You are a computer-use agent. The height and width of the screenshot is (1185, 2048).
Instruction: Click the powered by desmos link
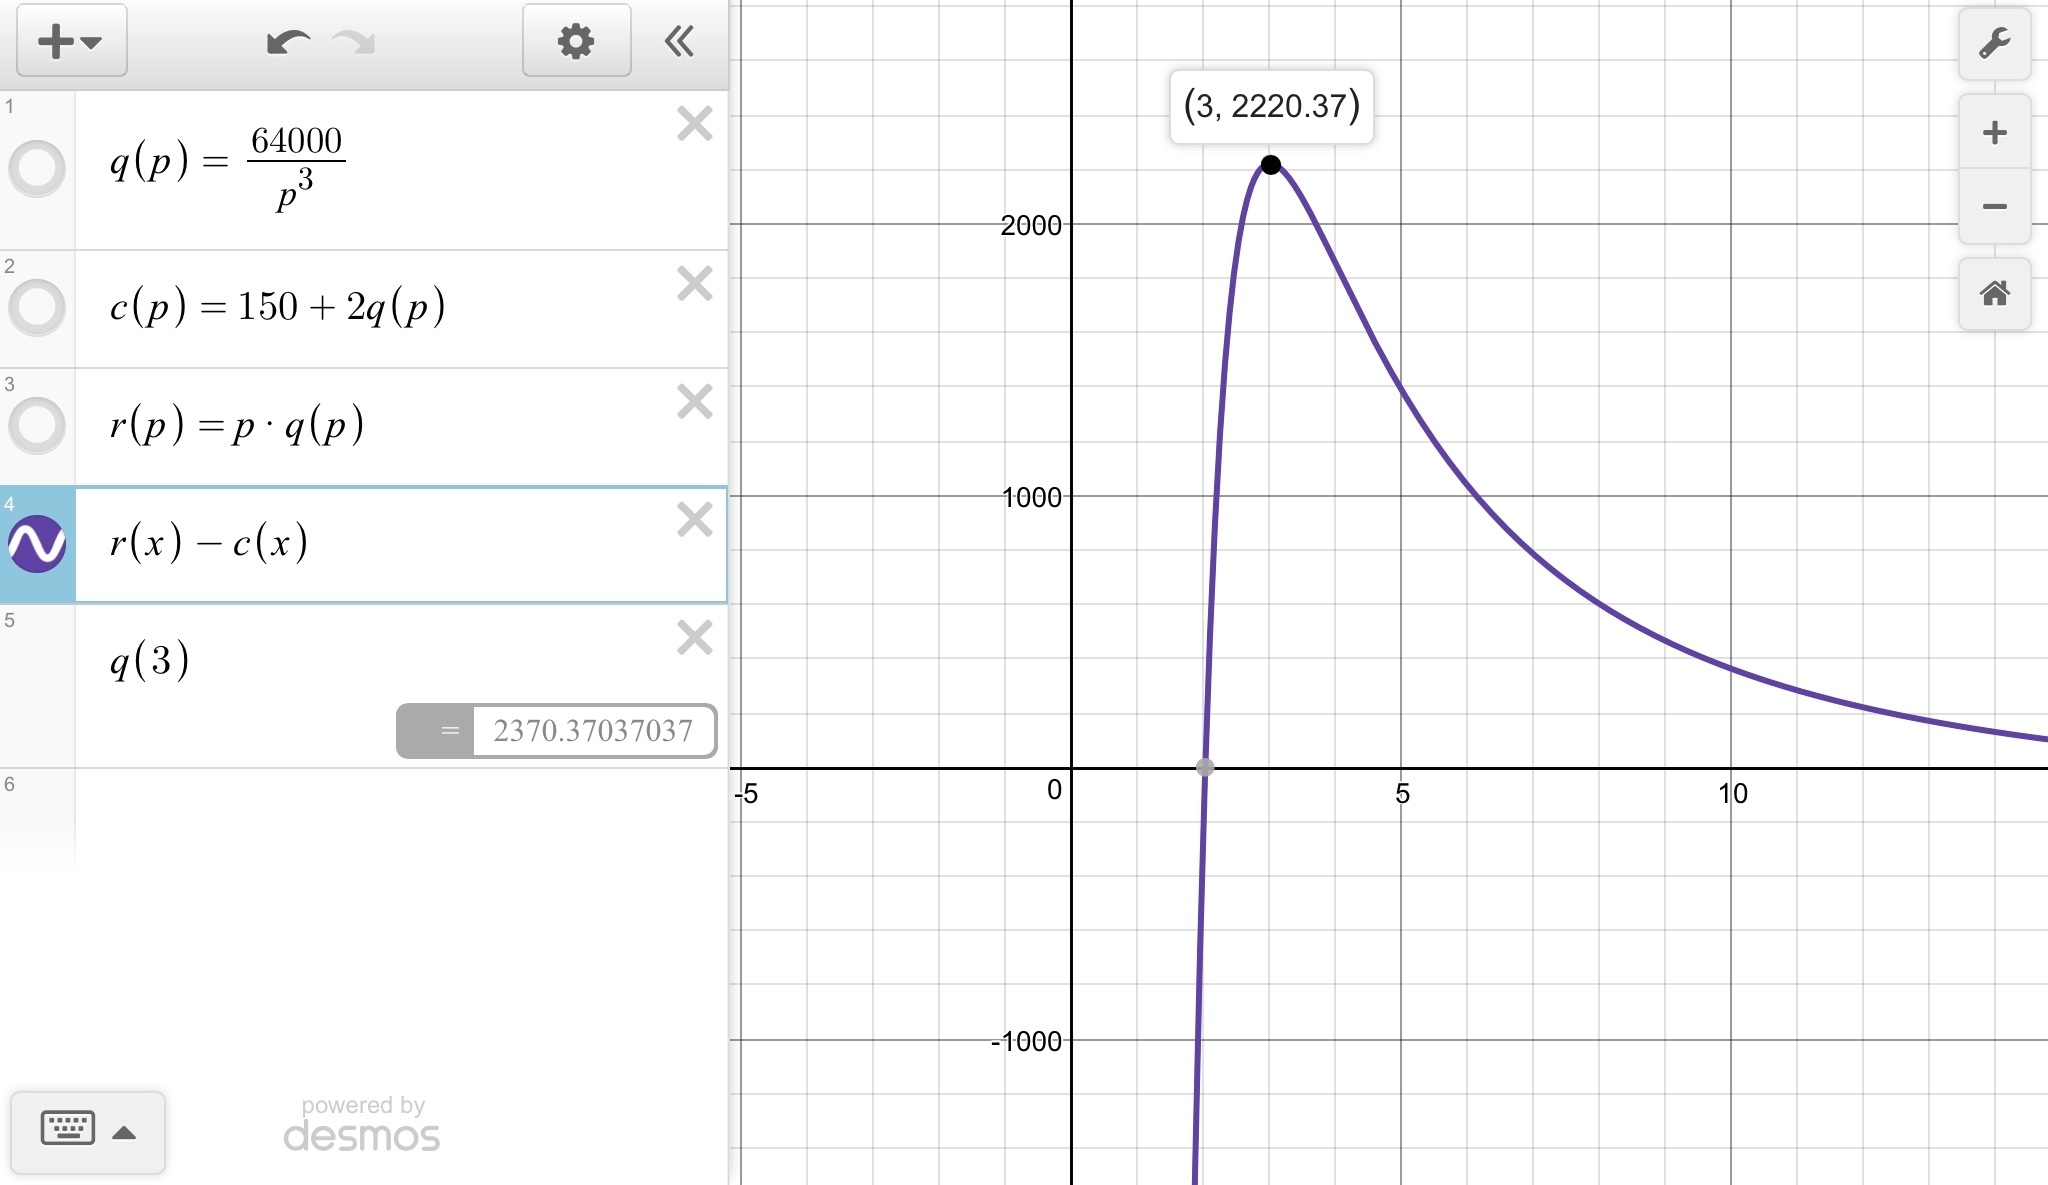click(362, 1125)
